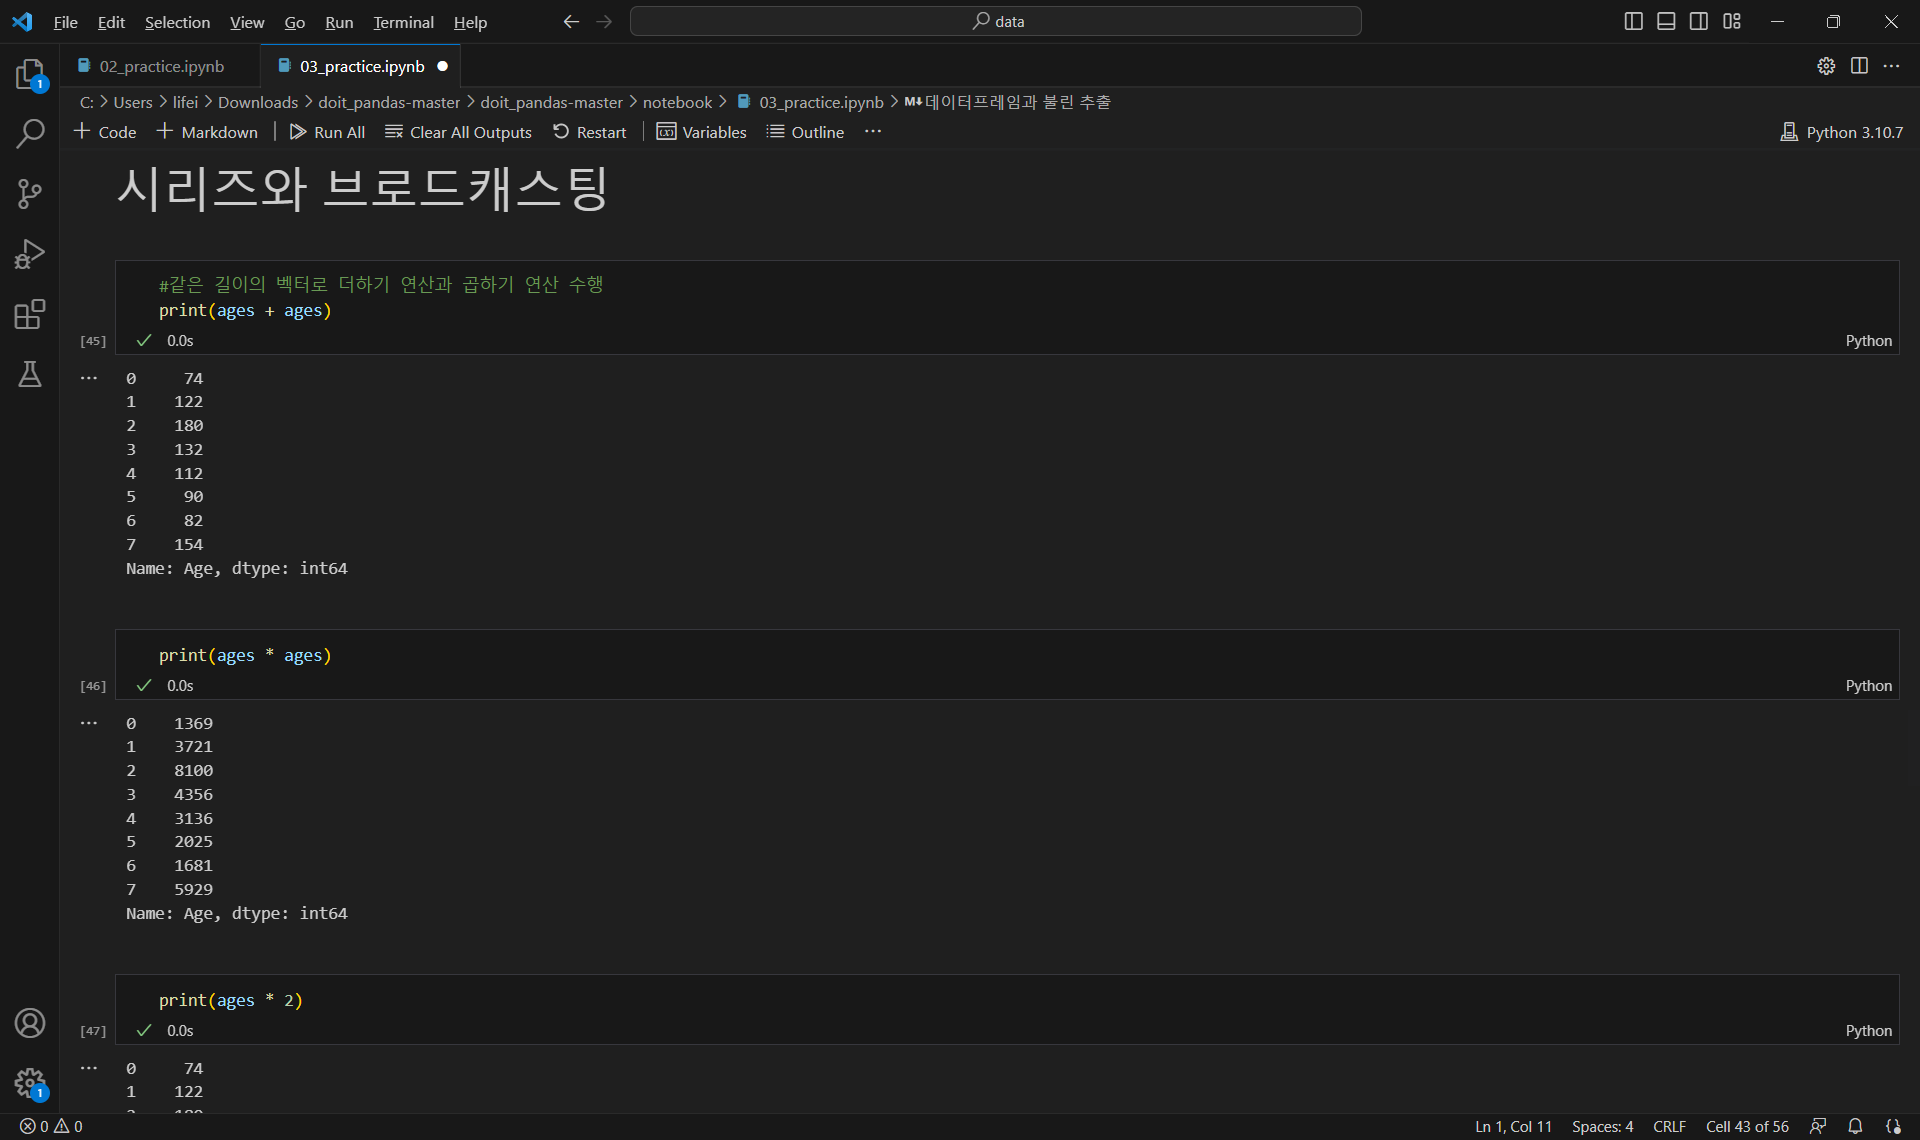The width and height of the screenshot is (1920, 1140).
Task: Open the Source Control view
Action: click(x=30, y=194)
